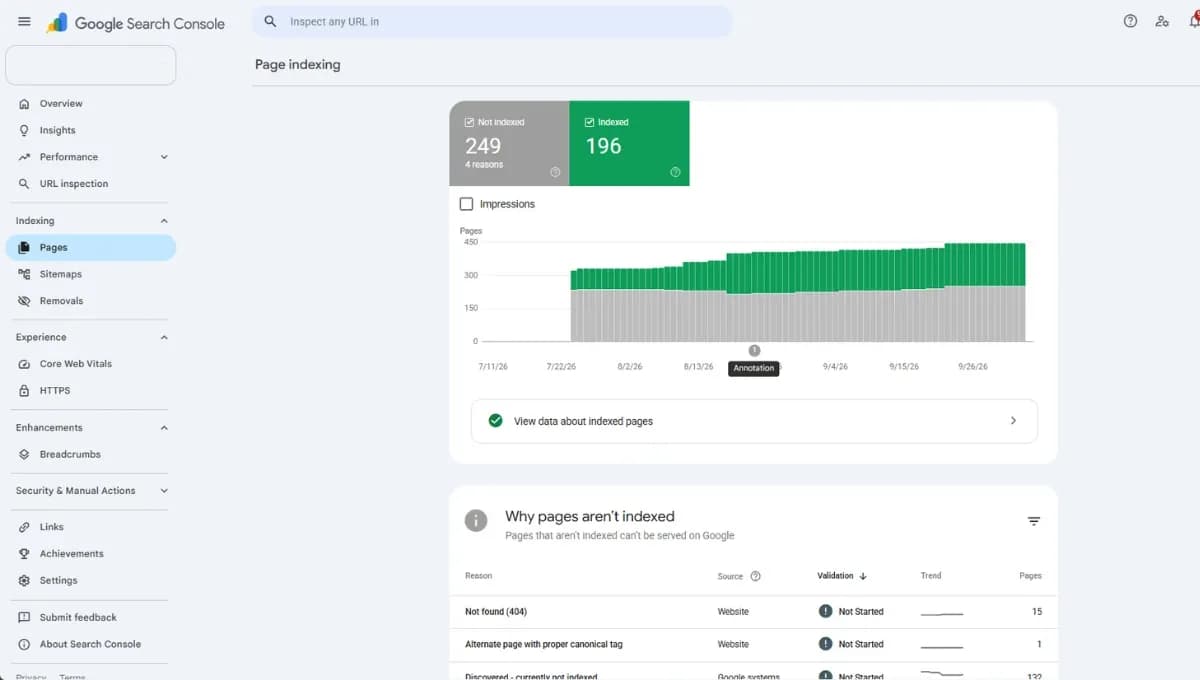This screenshot has height=680, width=1200.
Task: Click the Sitemaps icon
Action: tap(24, 274)
